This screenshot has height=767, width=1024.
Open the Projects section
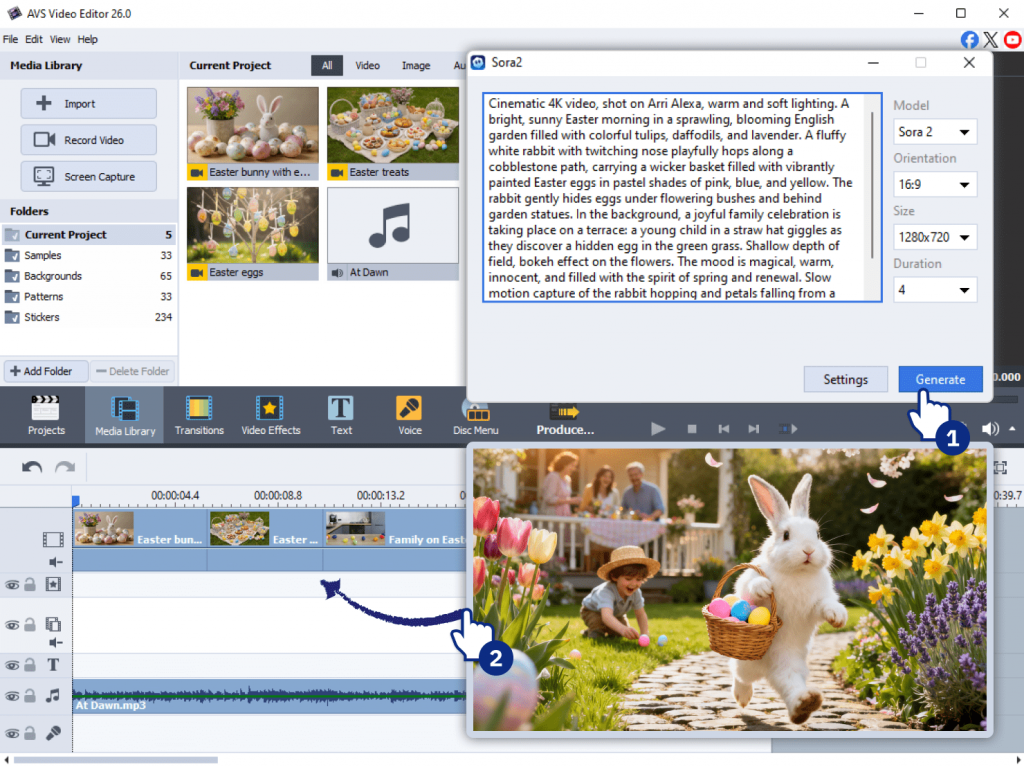point(46,415)
